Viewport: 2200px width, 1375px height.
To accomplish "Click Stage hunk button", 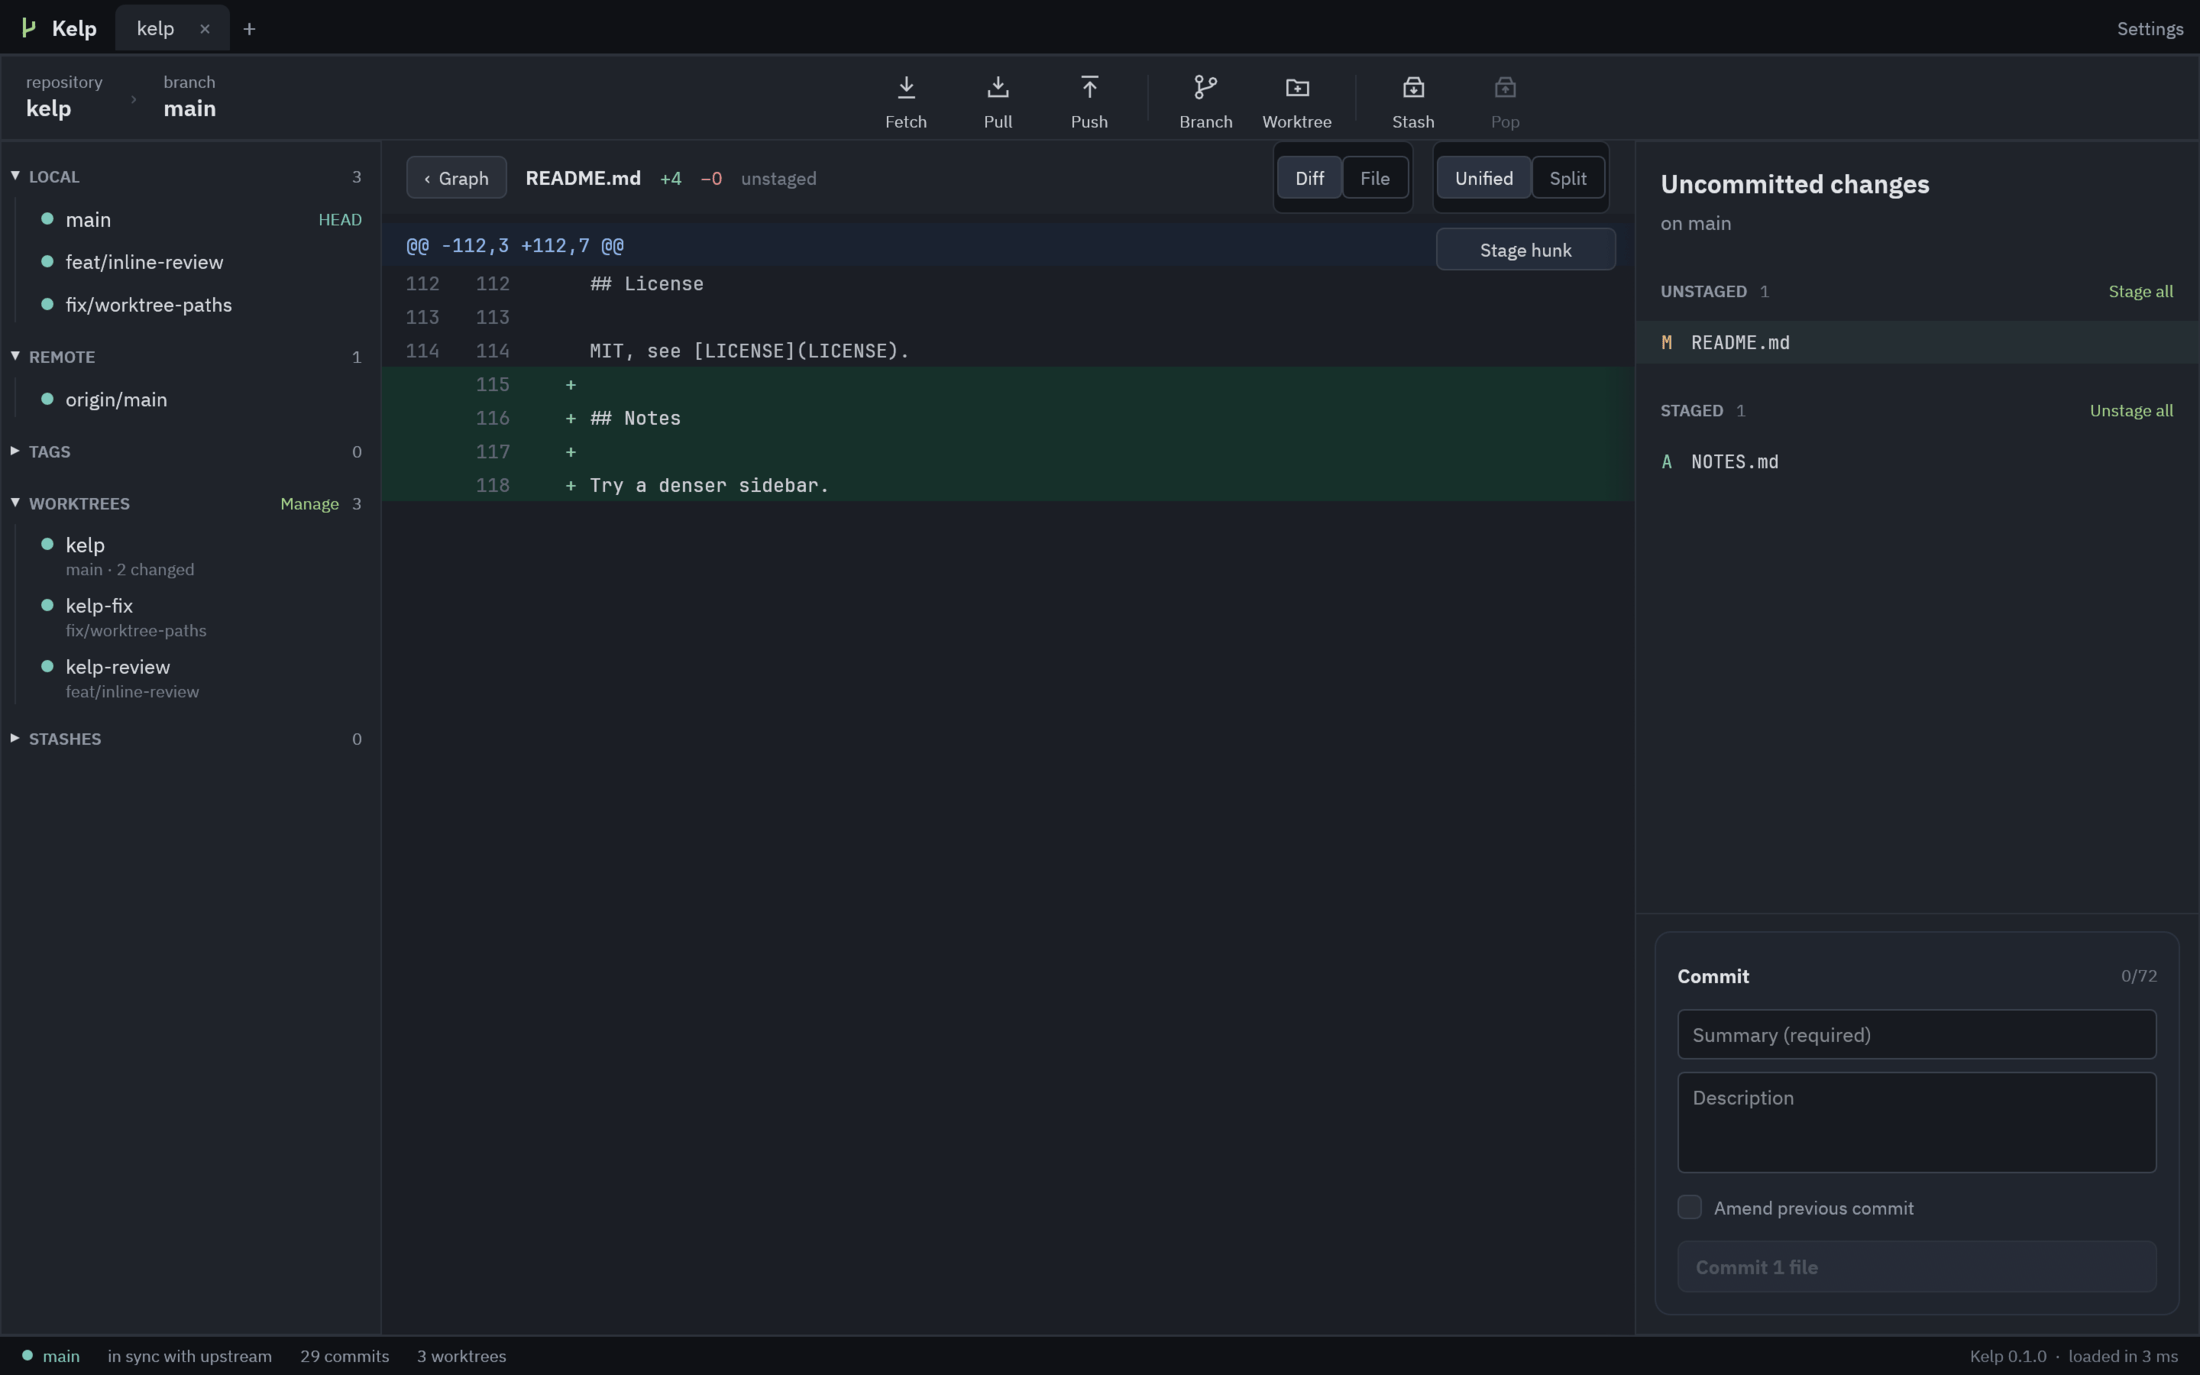I will coord(1525,249).
